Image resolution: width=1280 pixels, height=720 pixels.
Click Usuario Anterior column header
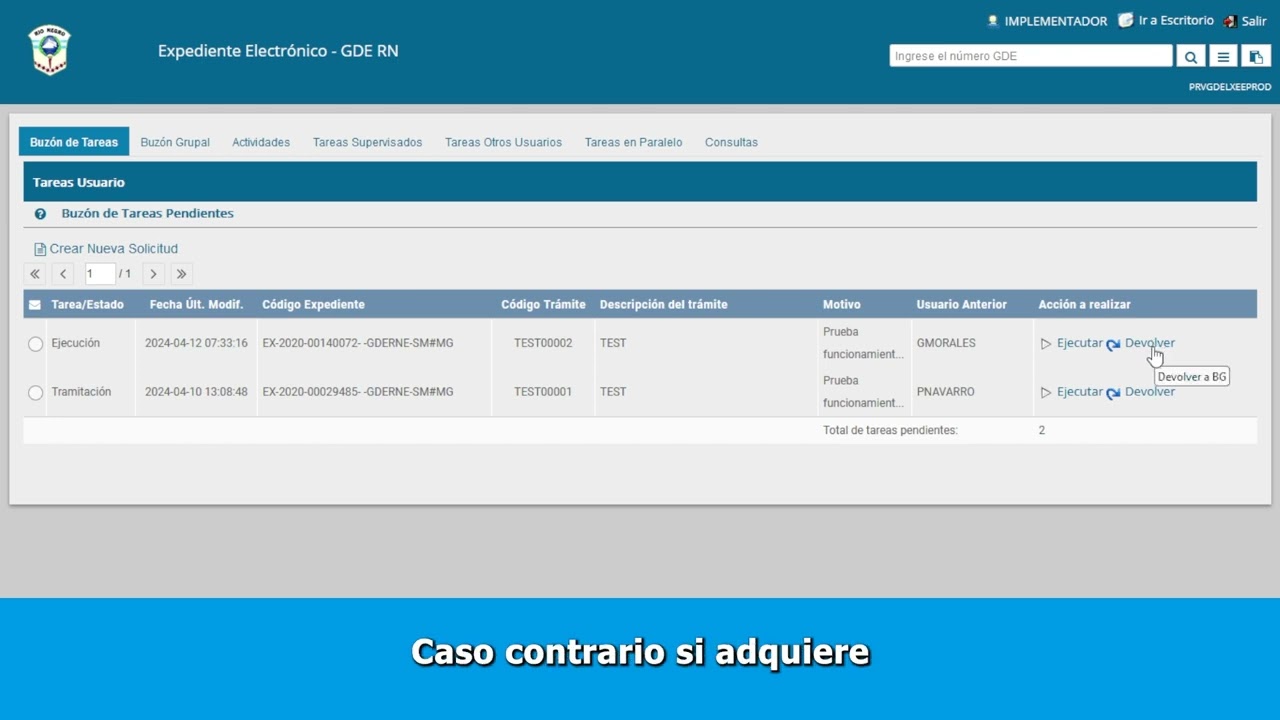click(x=962, y=305)
